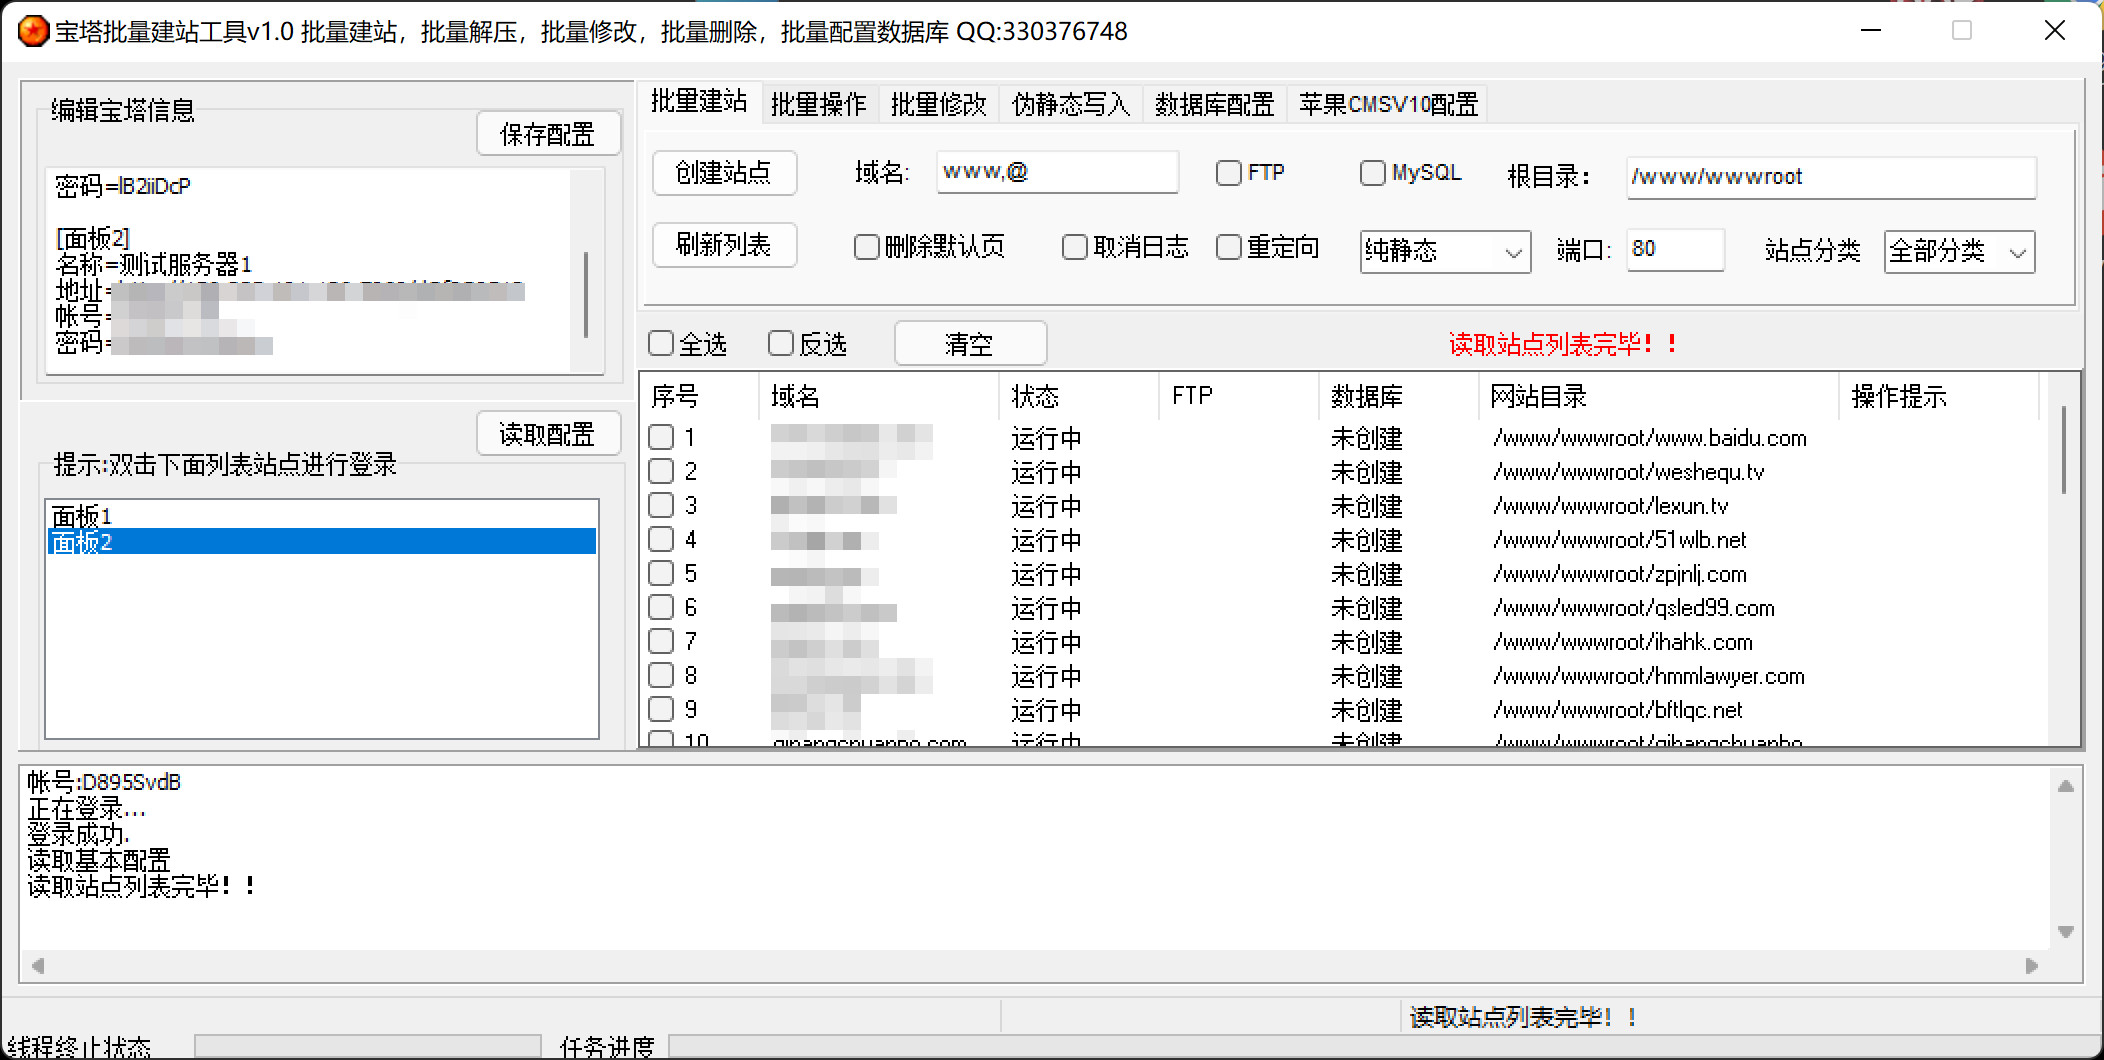2104x1060 pixels.
Task: Click the 创建站点 button
Action: 724,173
